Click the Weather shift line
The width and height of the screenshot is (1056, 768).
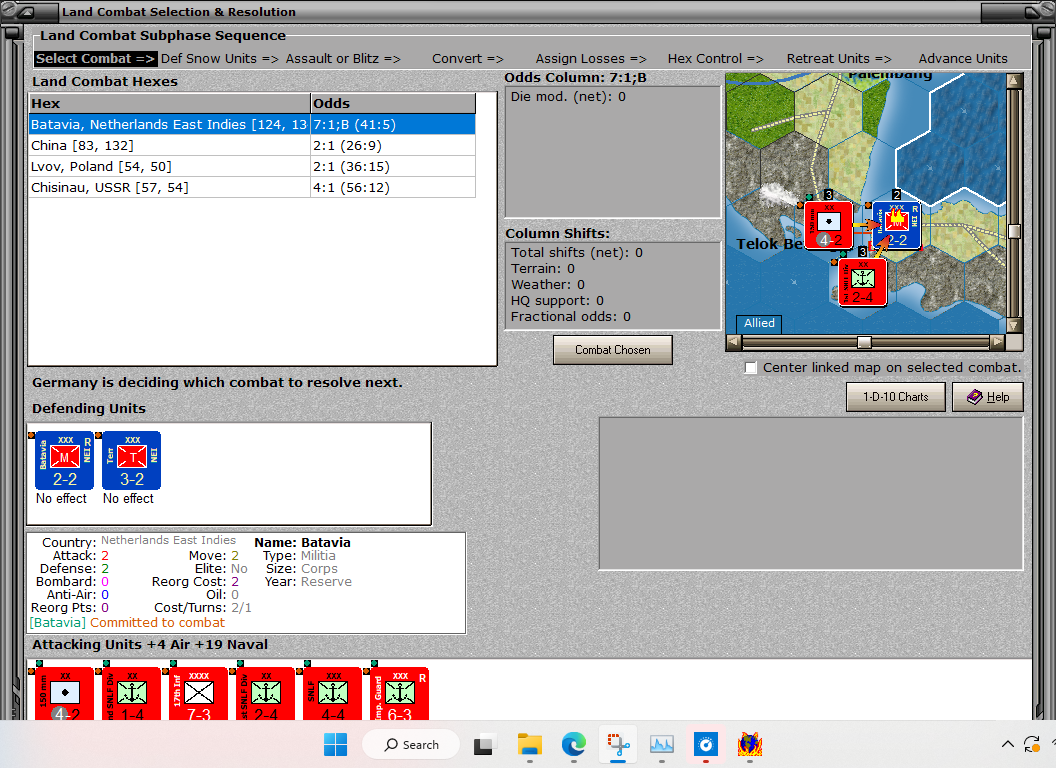point(548,284)
